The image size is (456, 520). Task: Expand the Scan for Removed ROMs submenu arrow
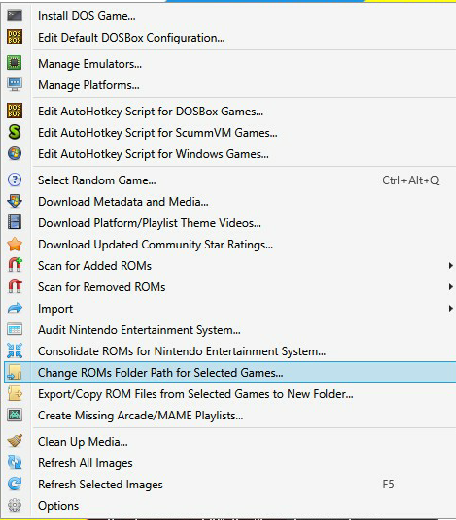tap(450, 287)
